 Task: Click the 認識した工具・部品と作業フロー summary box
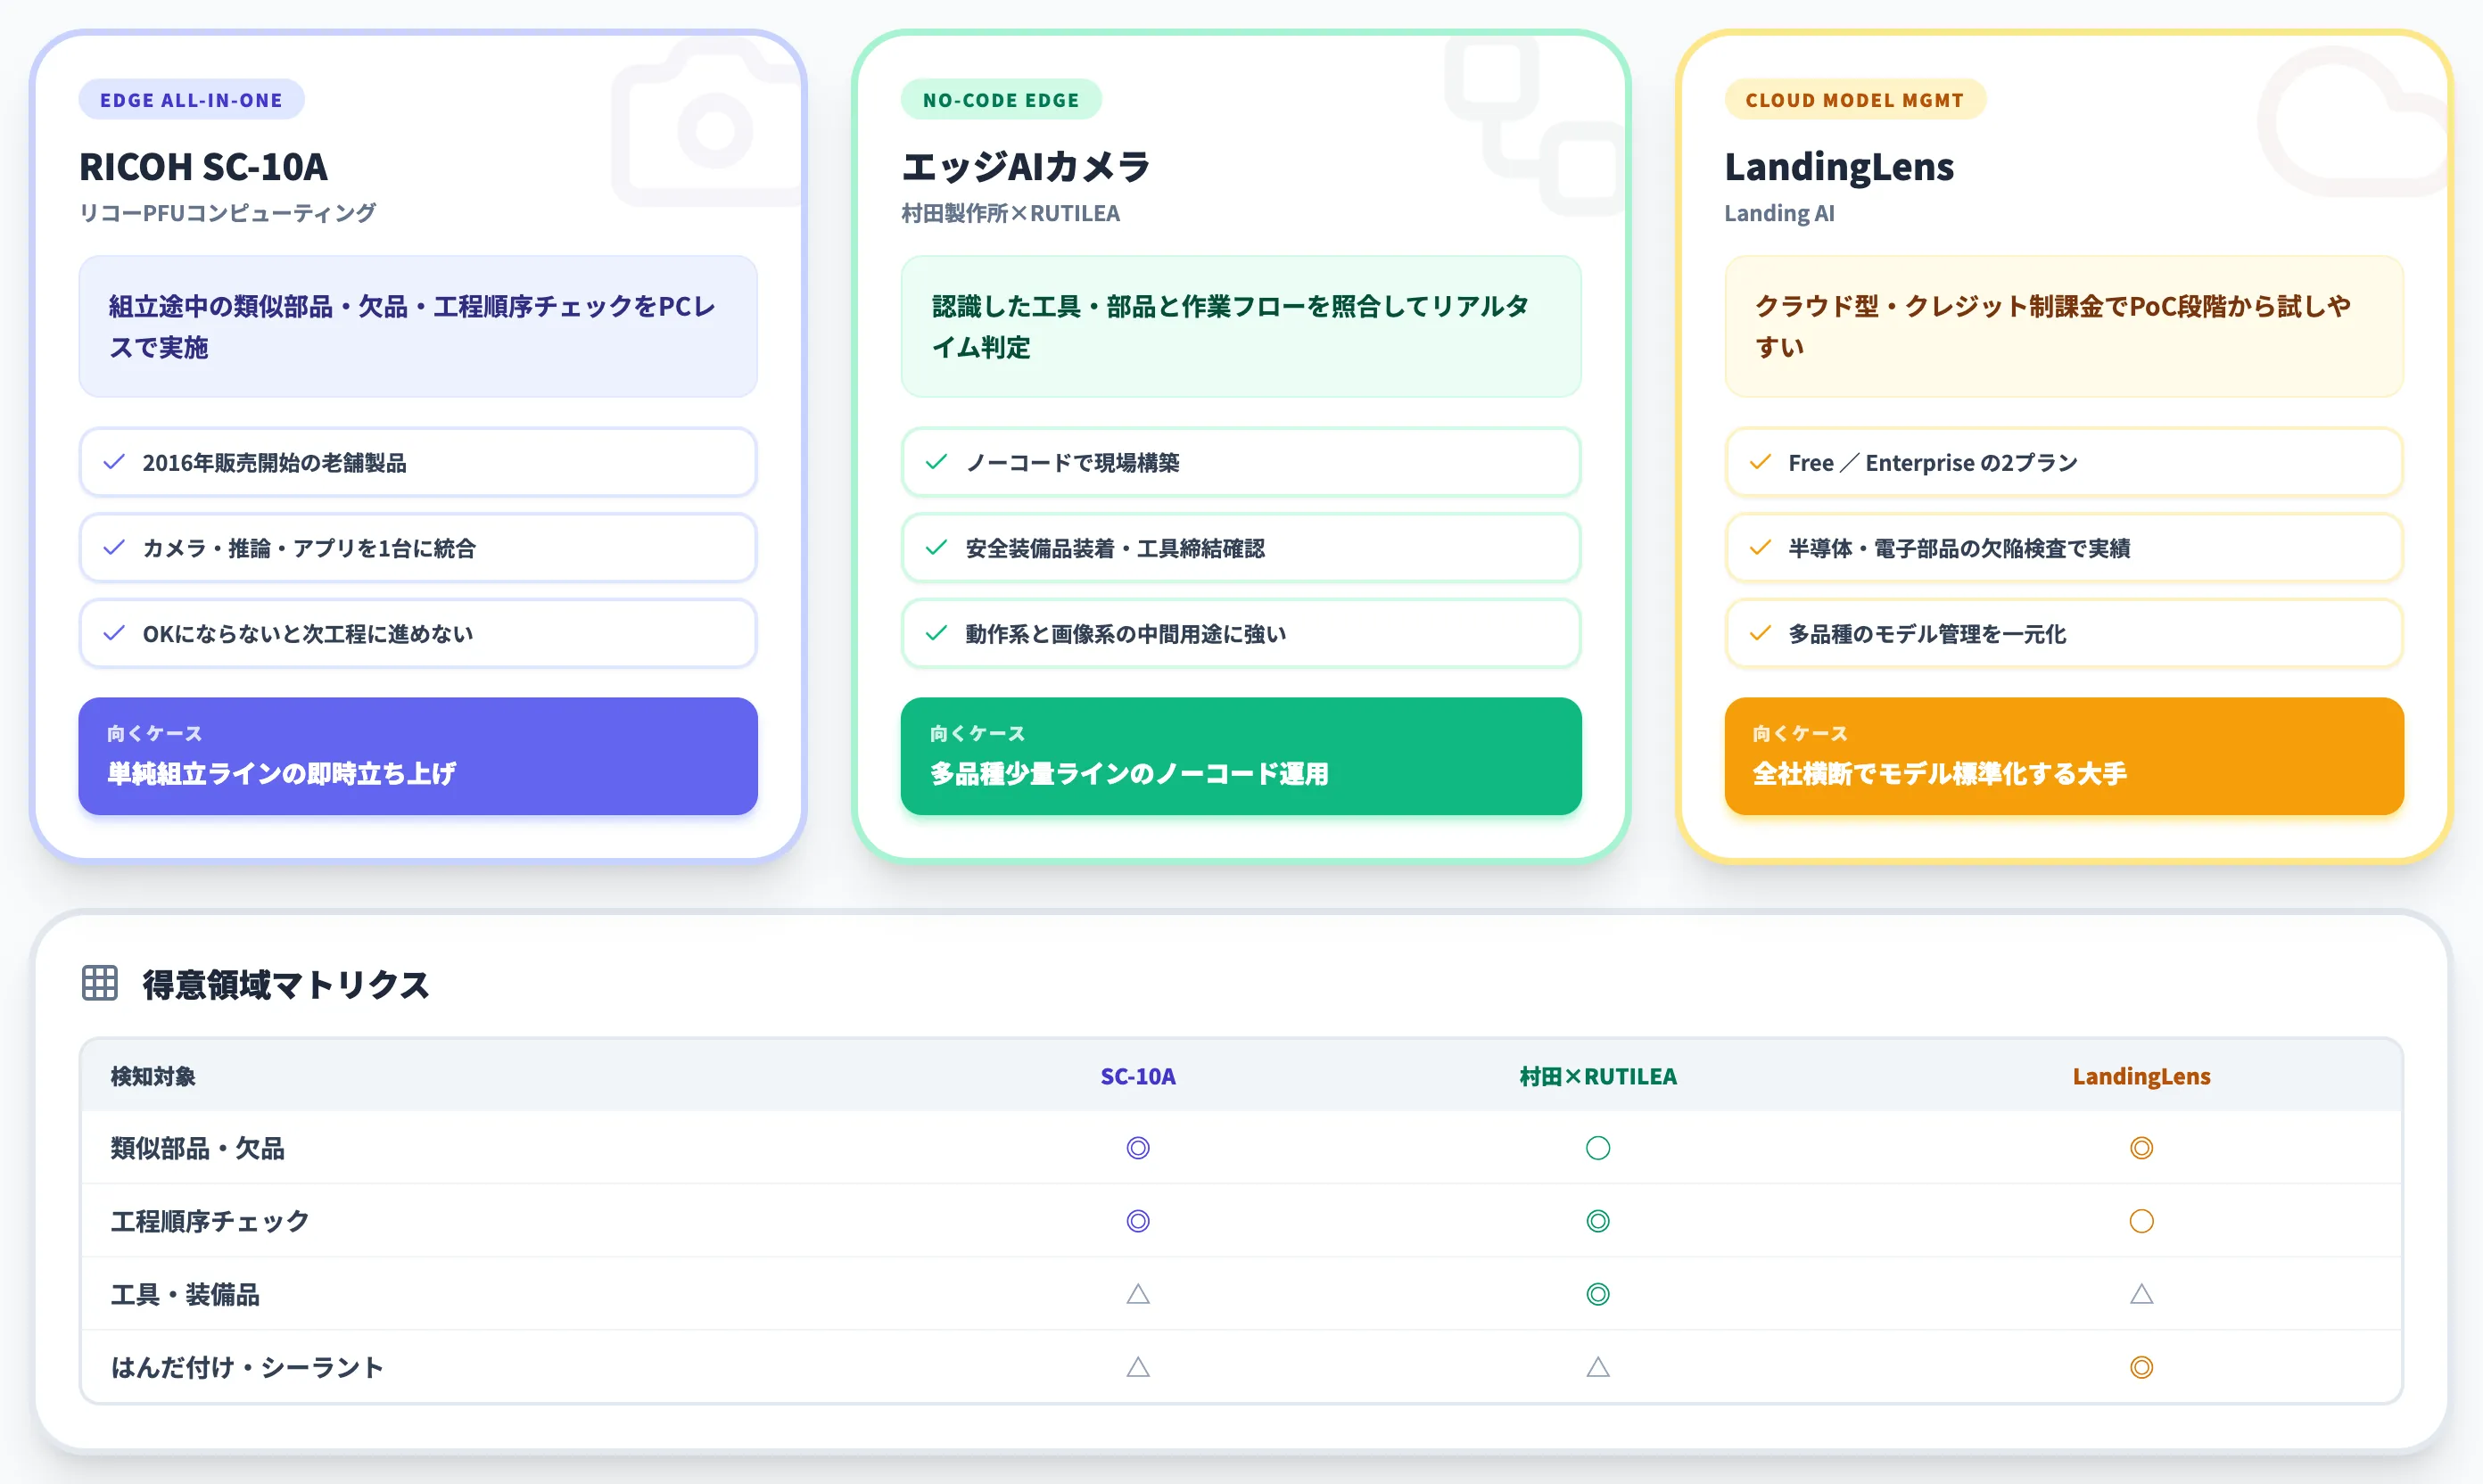(x=1241, y=326)
